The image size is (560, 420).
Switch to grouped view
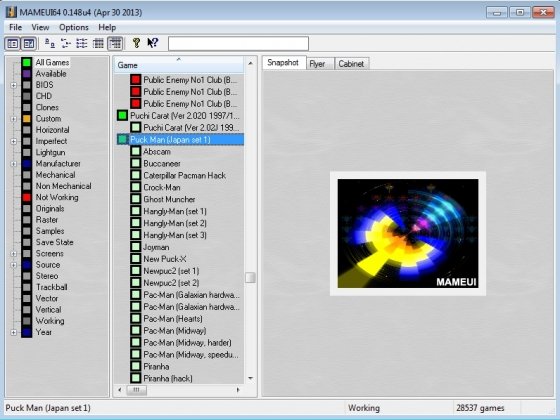pyautogui.click(x=115, y=44)
